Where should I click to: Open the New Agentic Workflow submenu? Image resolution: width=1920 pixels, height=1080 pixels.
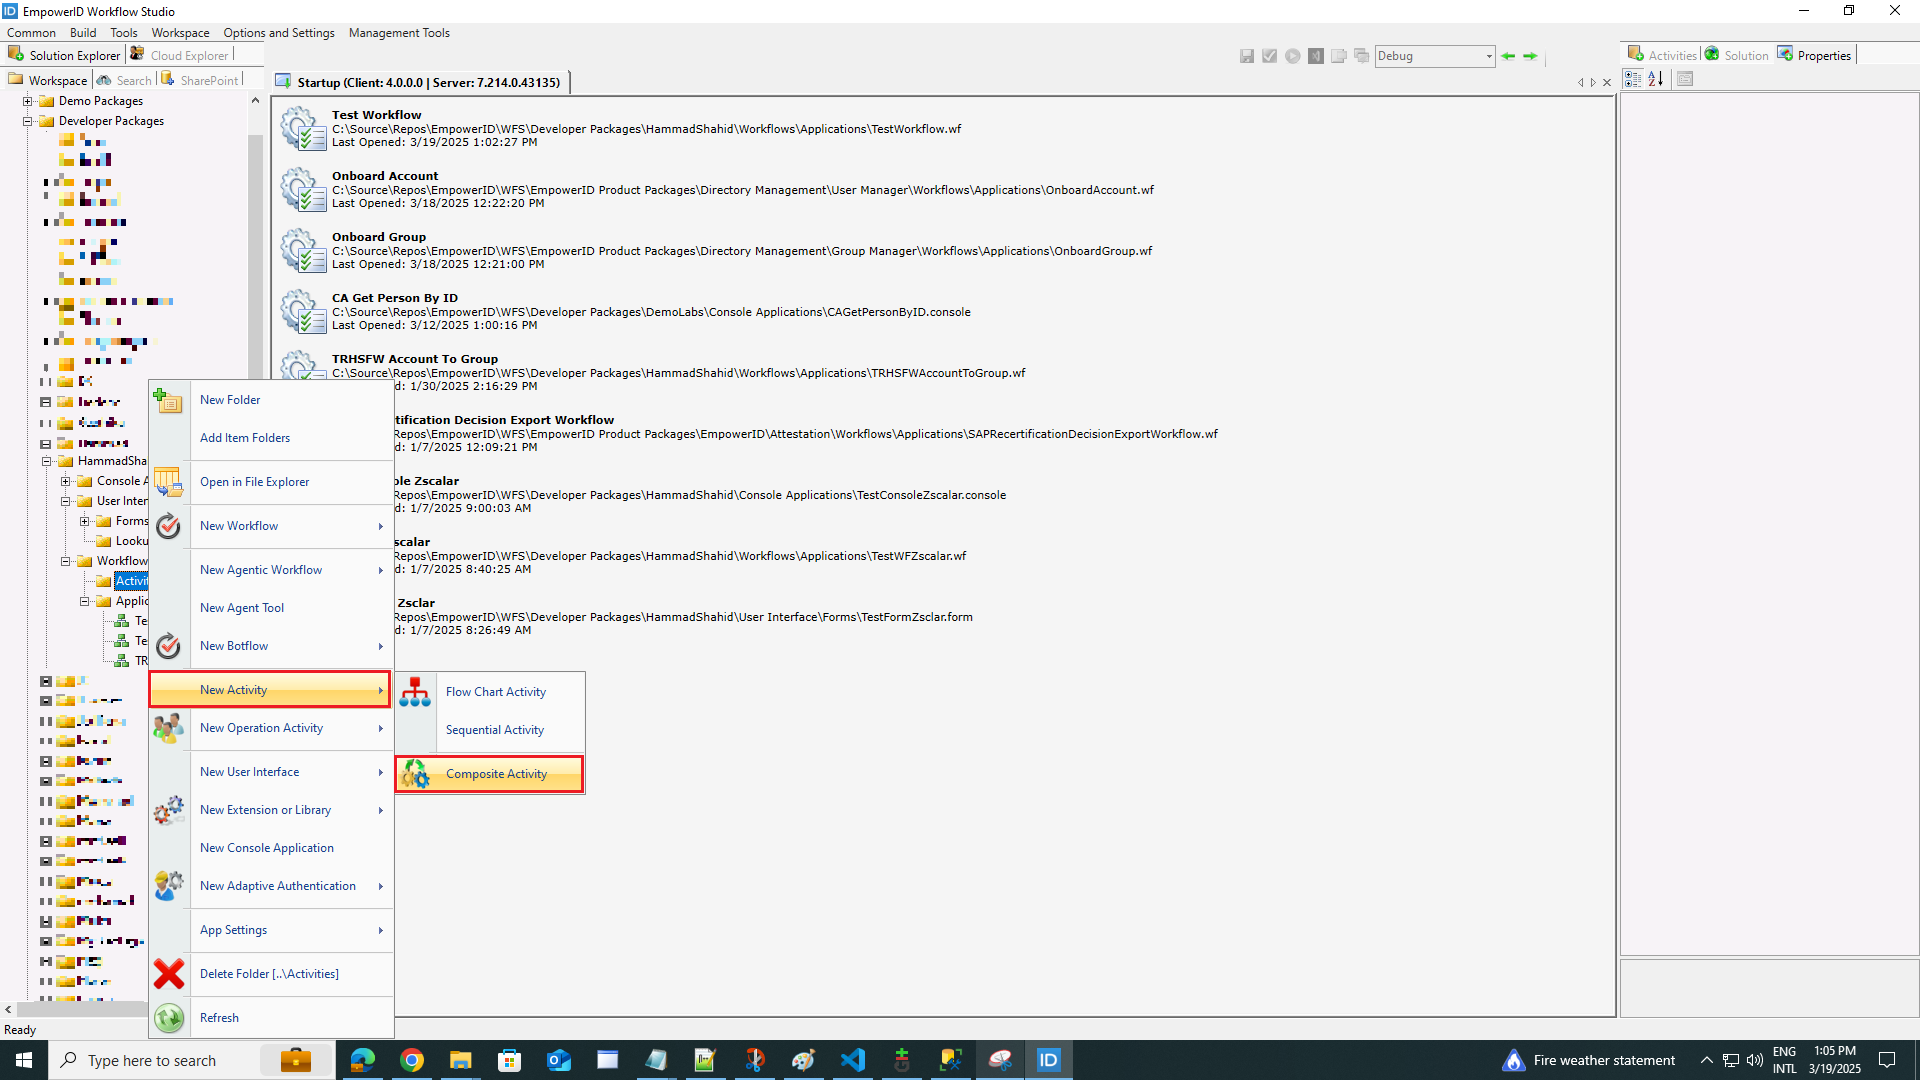click(x=270, y=570)
